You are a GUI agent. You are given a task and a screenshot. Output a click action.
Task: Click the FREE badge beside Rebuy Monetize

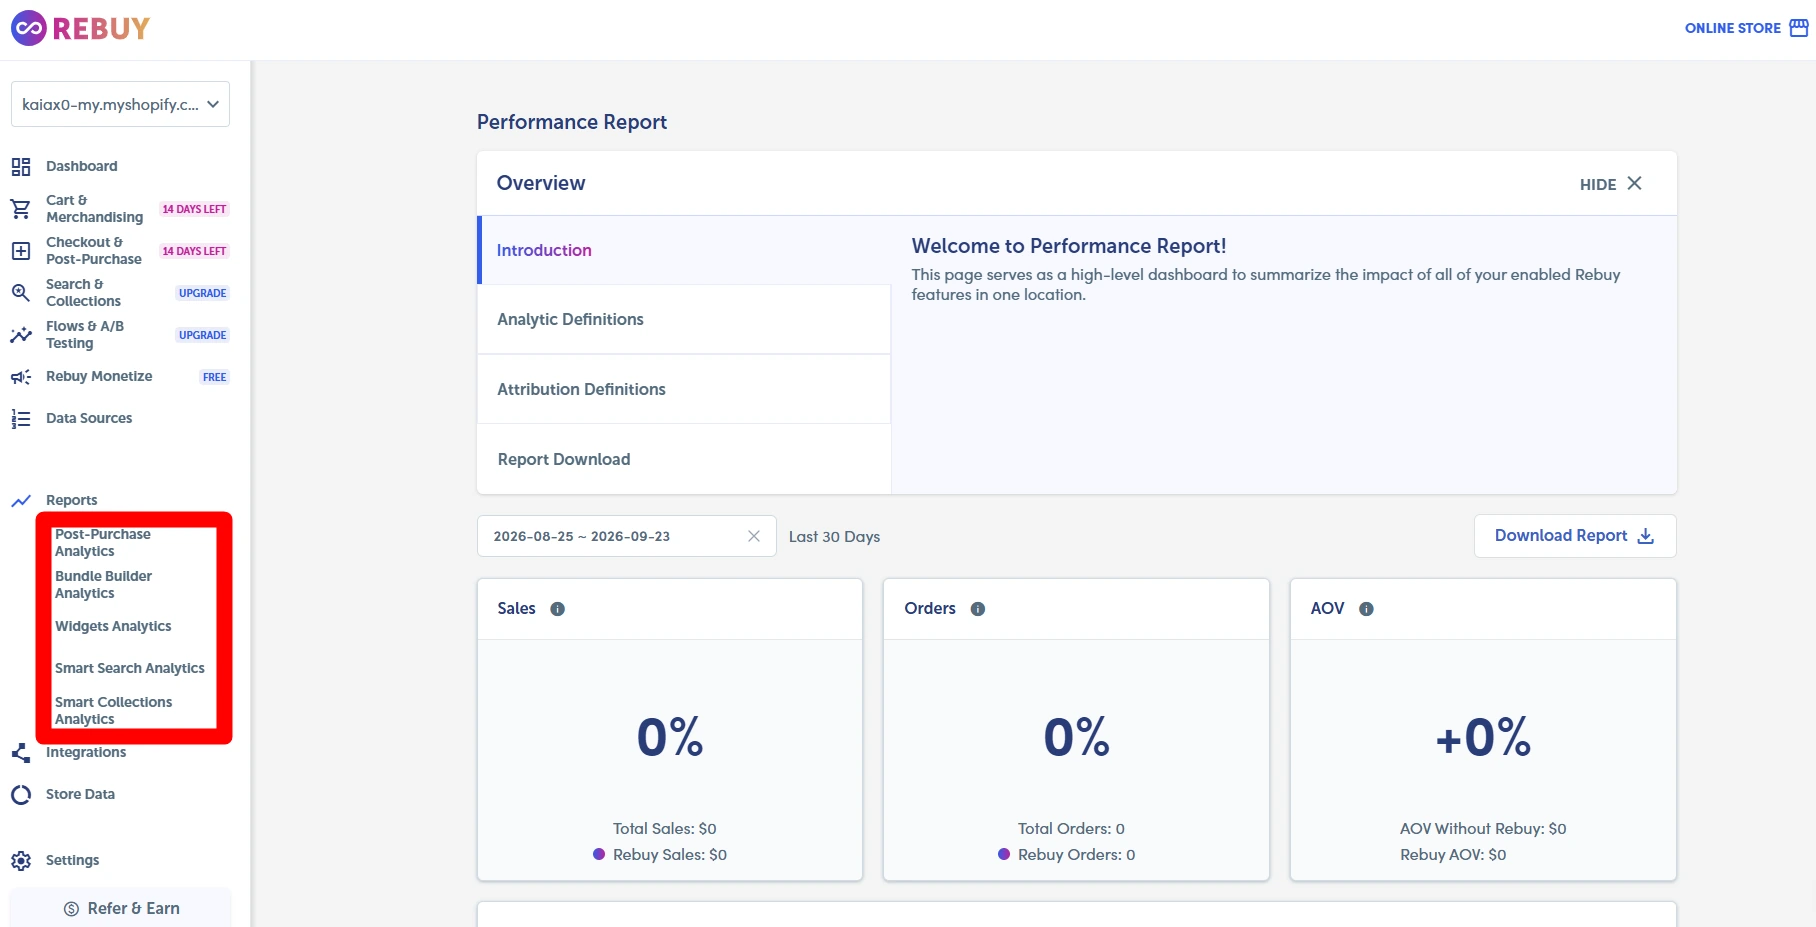point(214,377)
